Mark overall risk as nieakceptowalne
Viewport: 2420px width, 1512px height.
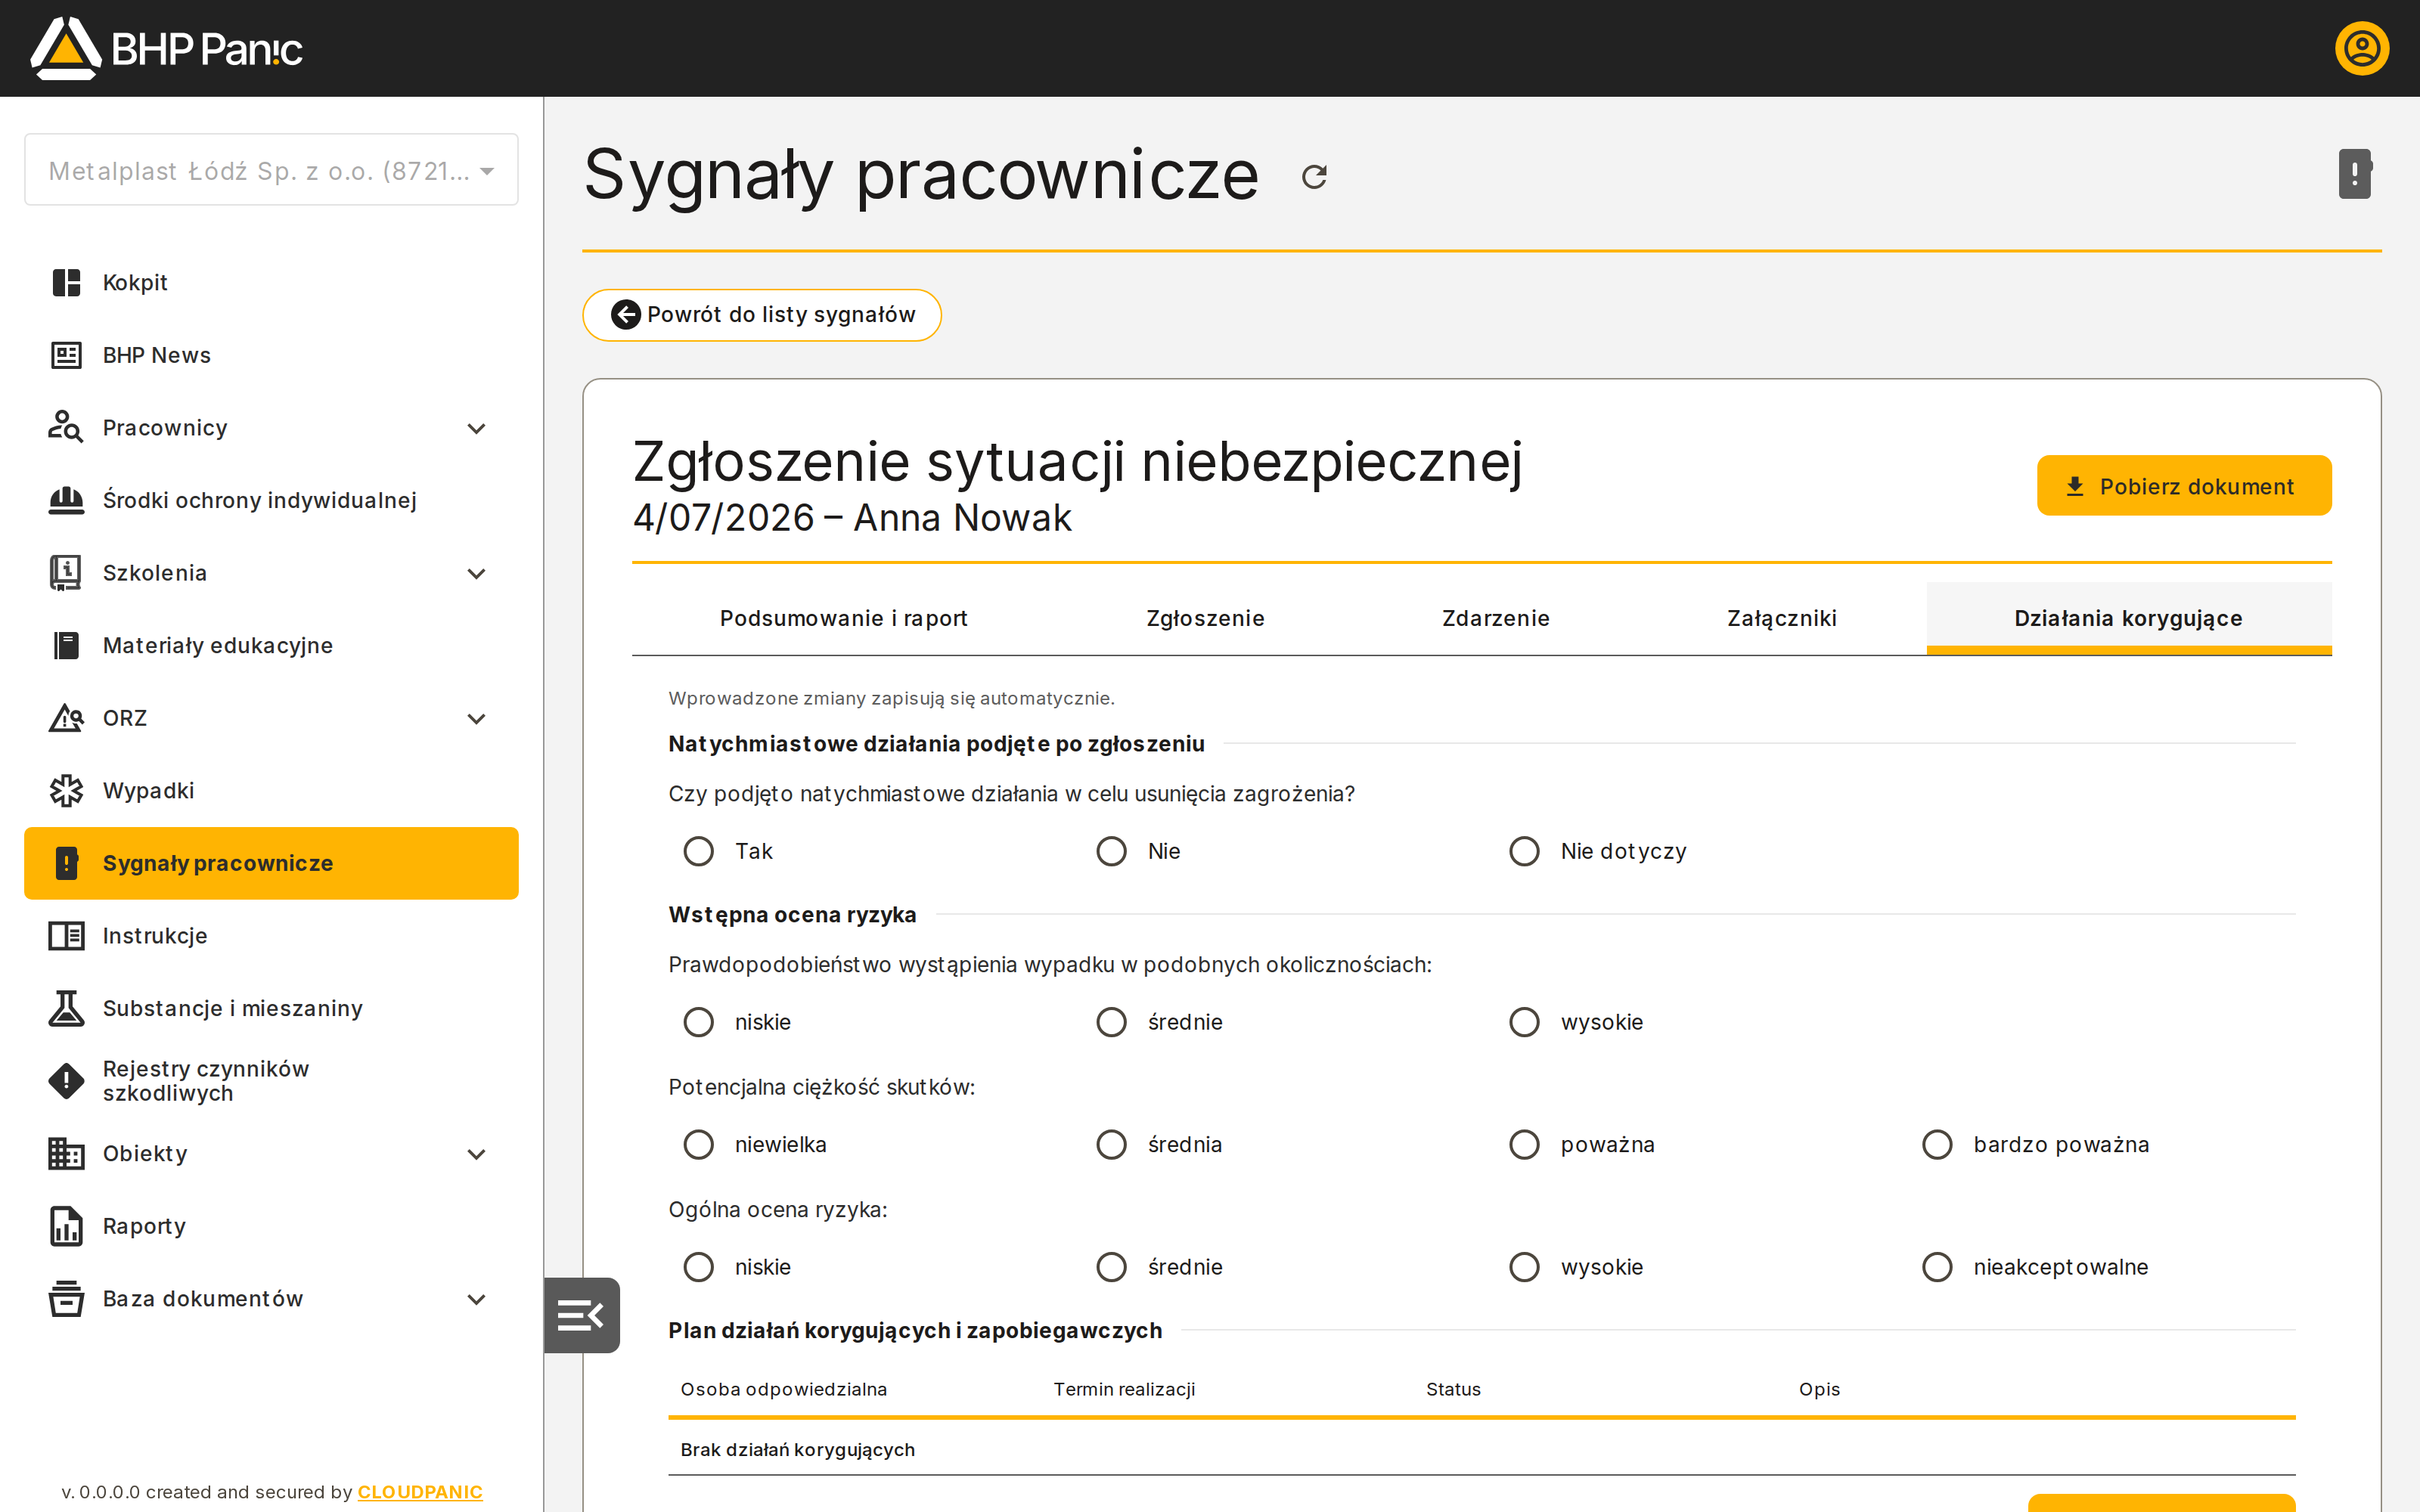1937,1267
